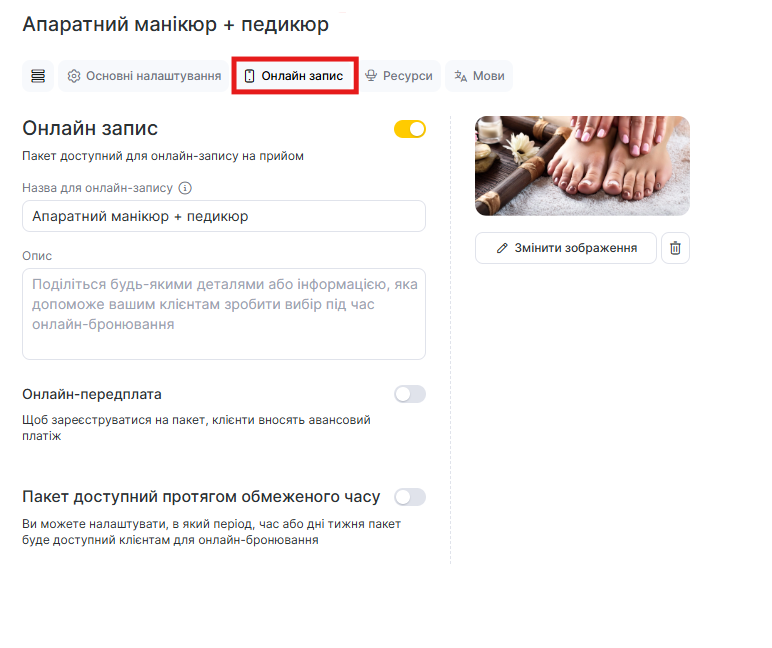Click the resources icon beside Ресурси
The image size is (772, 648).
coord(371,75)
